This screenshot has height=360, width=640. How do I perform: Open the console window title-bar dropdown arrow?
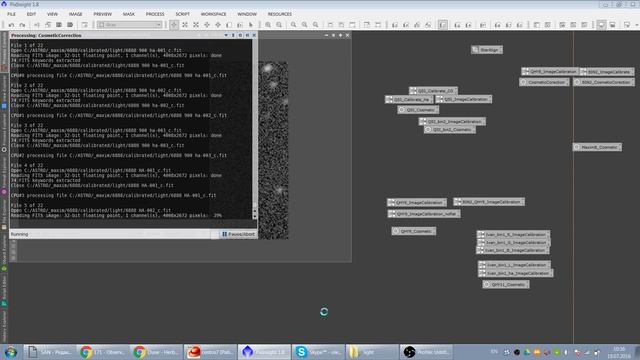[226, 36]
